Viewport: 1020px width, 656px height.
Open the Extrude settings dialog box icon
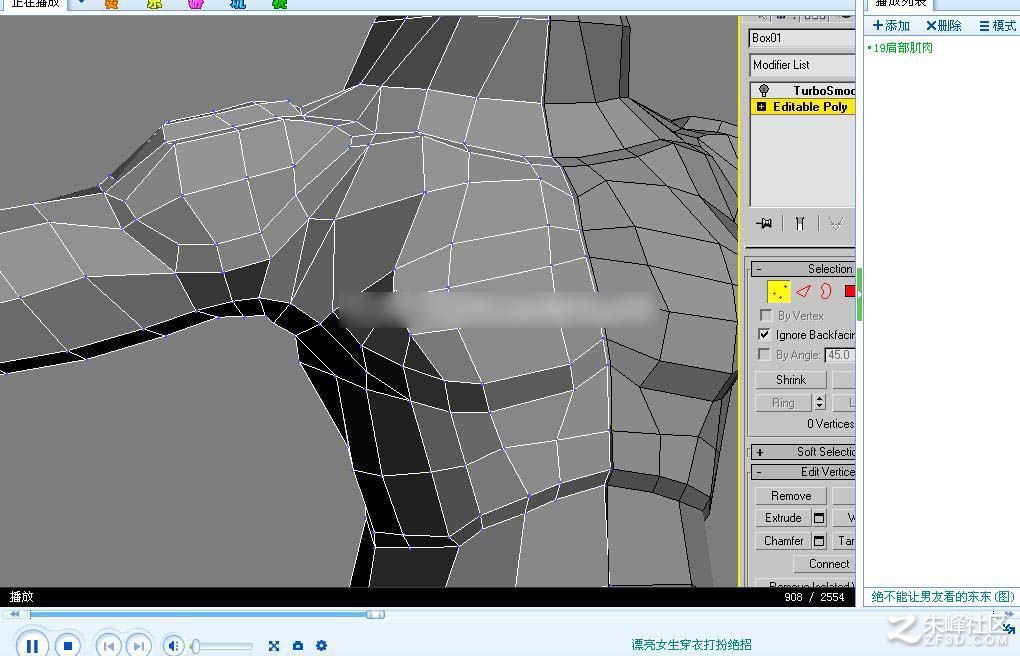(820, 518)
